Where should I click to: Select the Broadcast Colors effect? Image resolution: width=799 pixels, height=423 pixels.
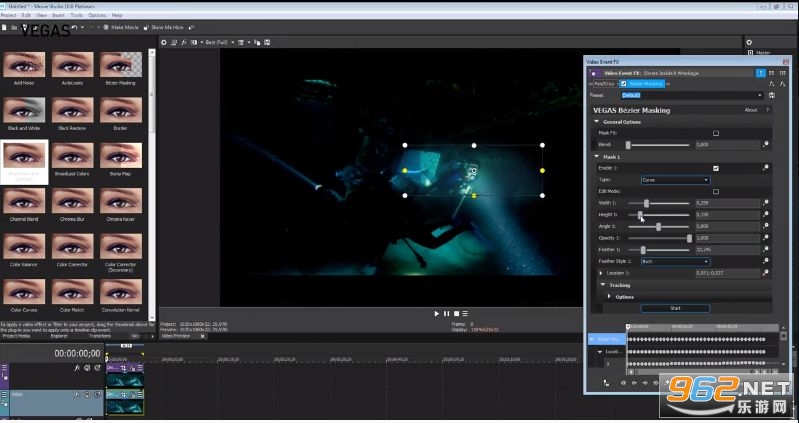point(72,155)
